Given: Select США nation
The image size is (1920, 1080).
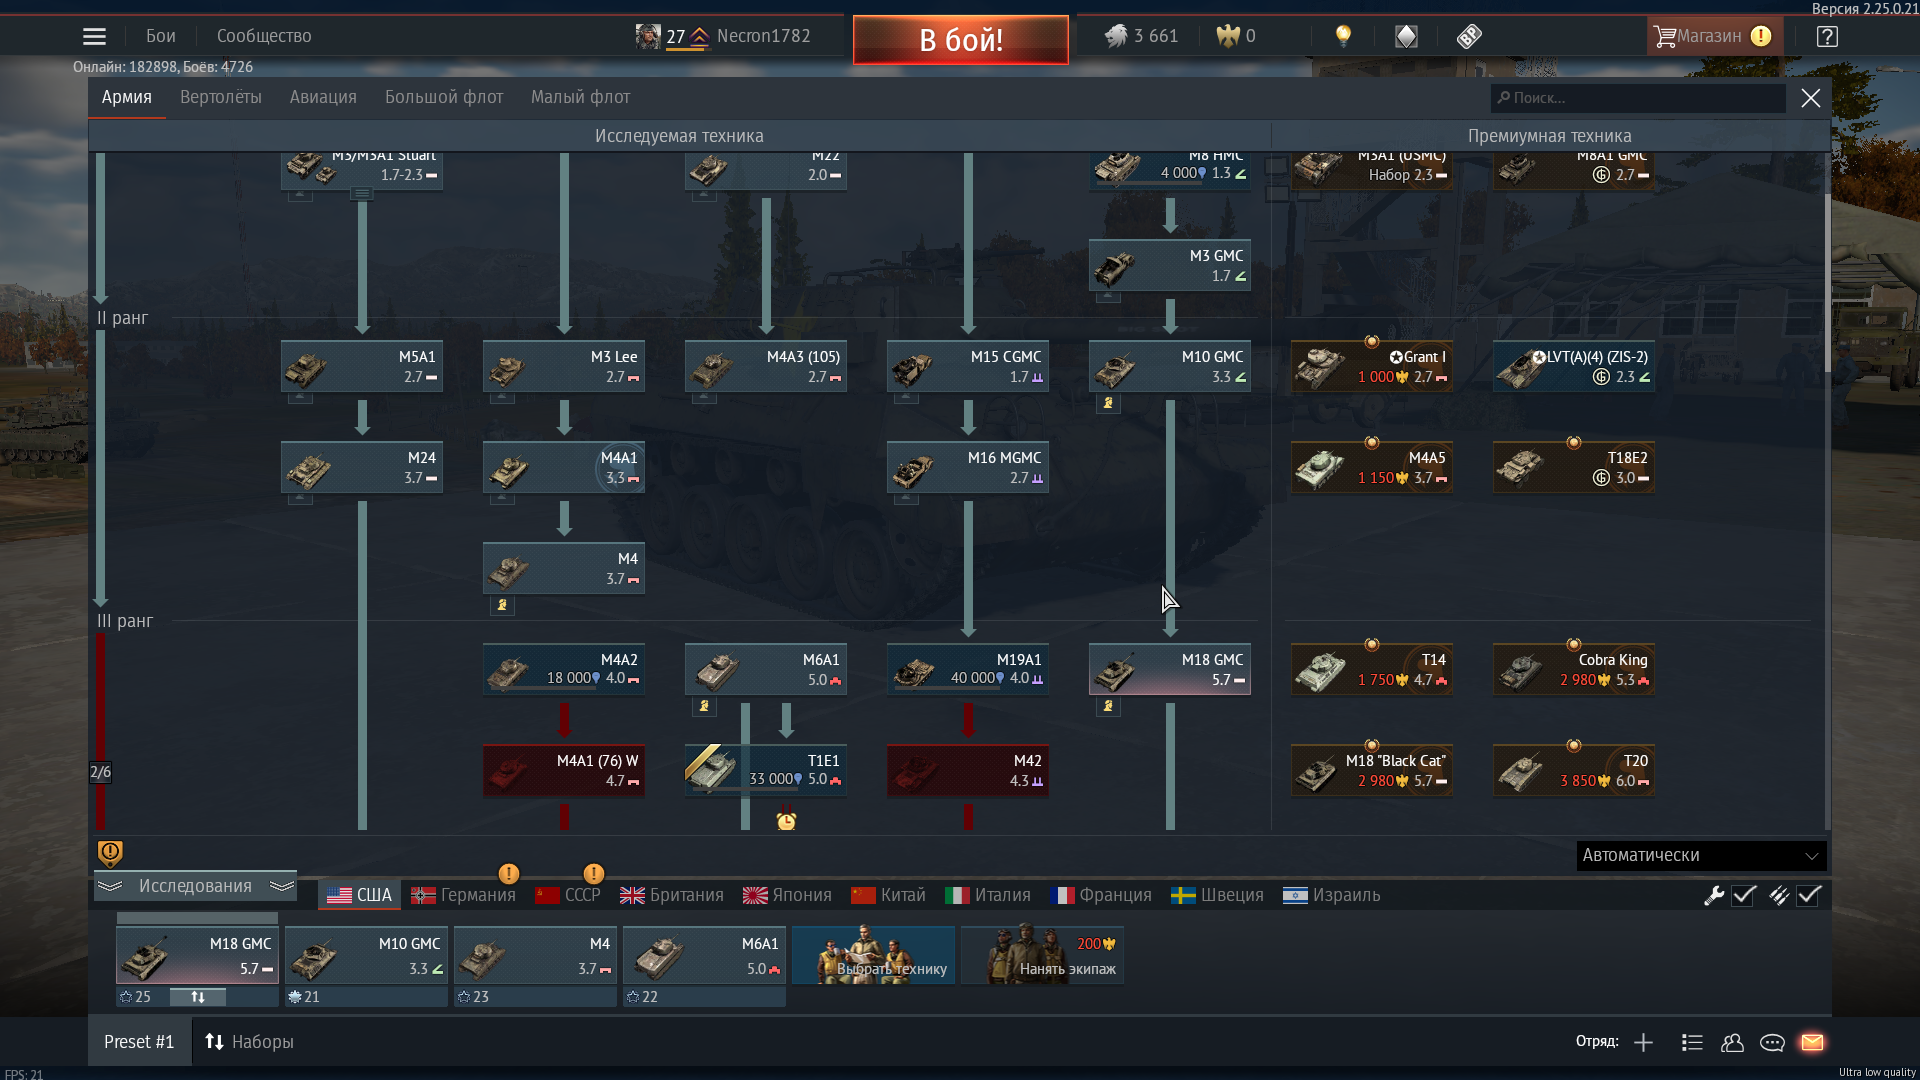Looking at the screenshot, I should click(360, 896).
